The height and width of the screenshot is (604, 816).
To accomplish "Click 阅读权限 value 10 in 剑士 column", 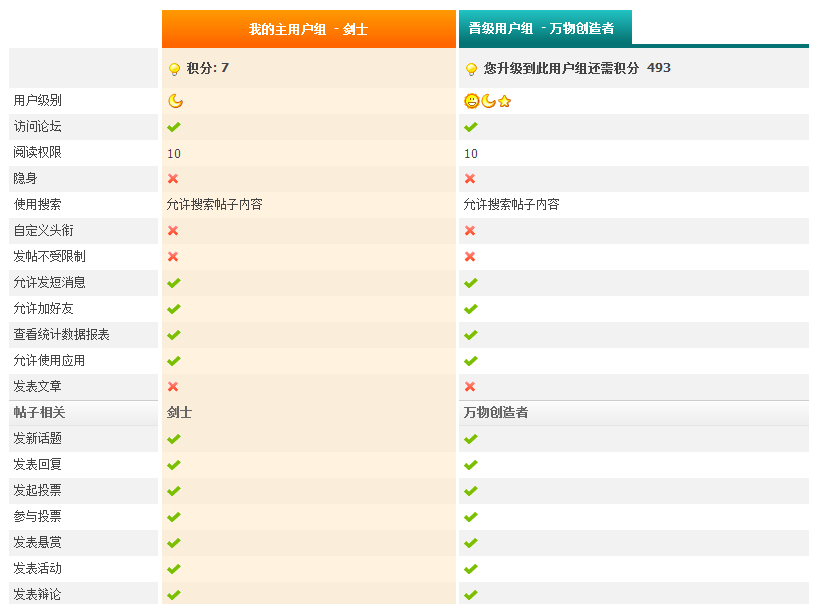I will click(x=174, y=153).
